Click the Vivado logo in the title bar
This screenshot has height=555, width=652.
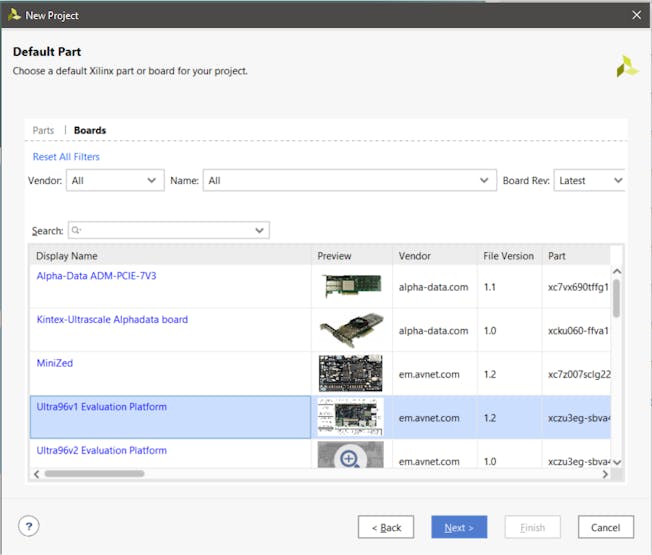coord(14,15)
